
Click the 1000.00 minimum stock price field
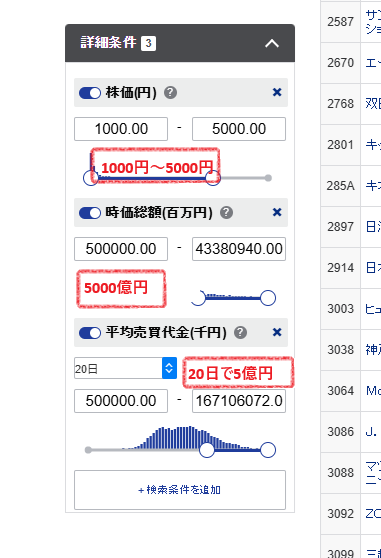(121, 129)
